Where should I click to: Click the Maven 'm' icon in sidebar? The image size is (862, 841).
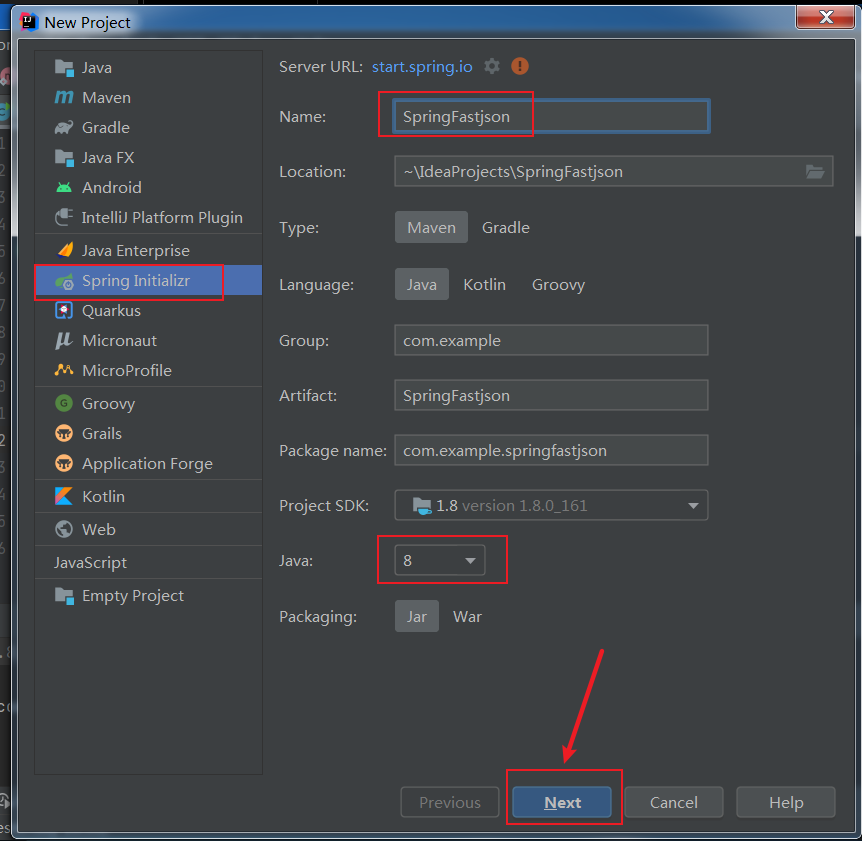64,98
